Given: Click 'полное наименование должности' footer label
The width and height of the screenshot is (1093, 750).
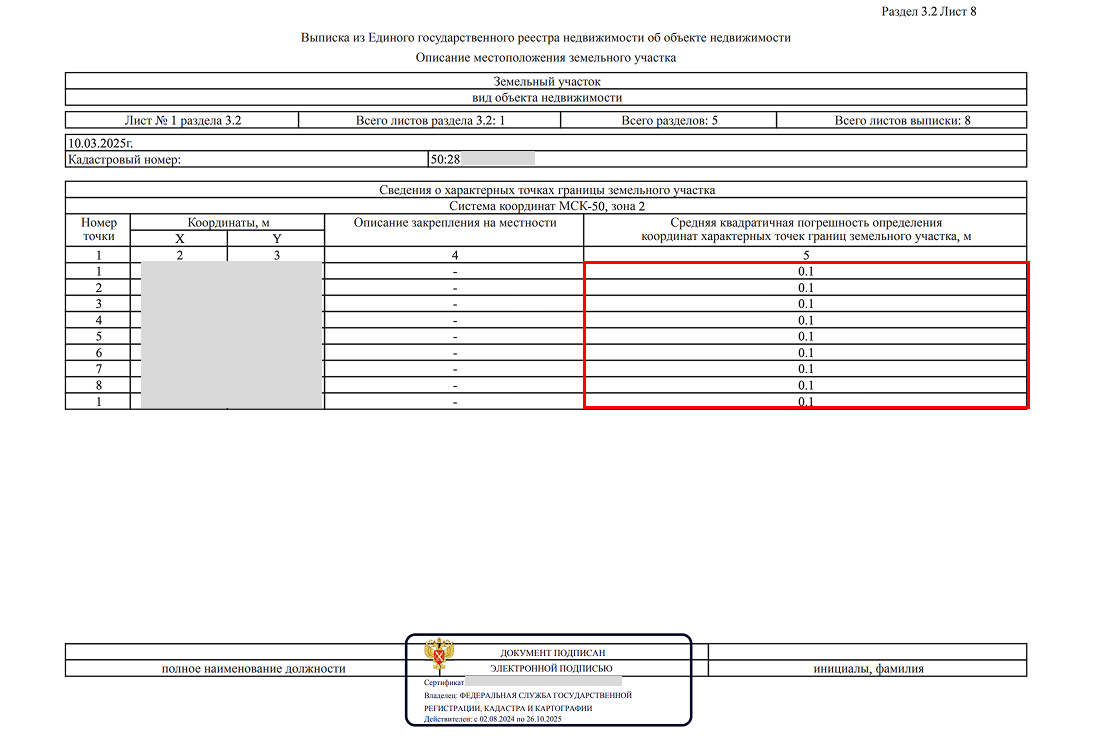Looking at the screenshot, I should click(254, 669).
